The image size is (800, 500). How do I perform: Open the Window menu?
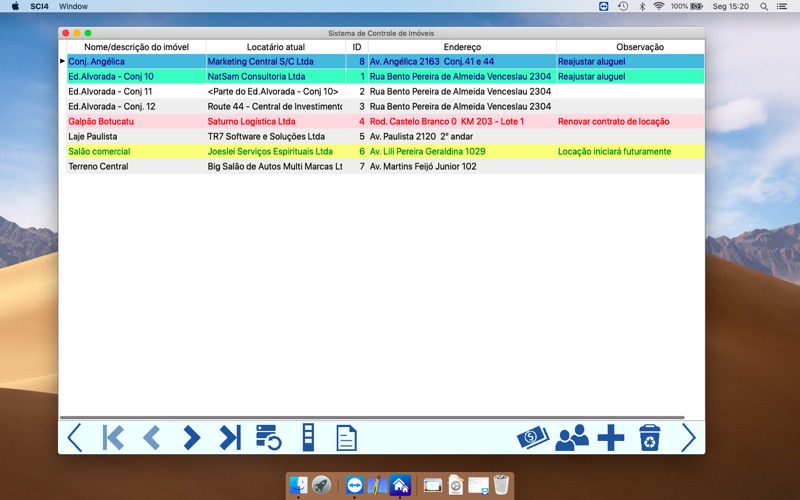coord(73,6)
